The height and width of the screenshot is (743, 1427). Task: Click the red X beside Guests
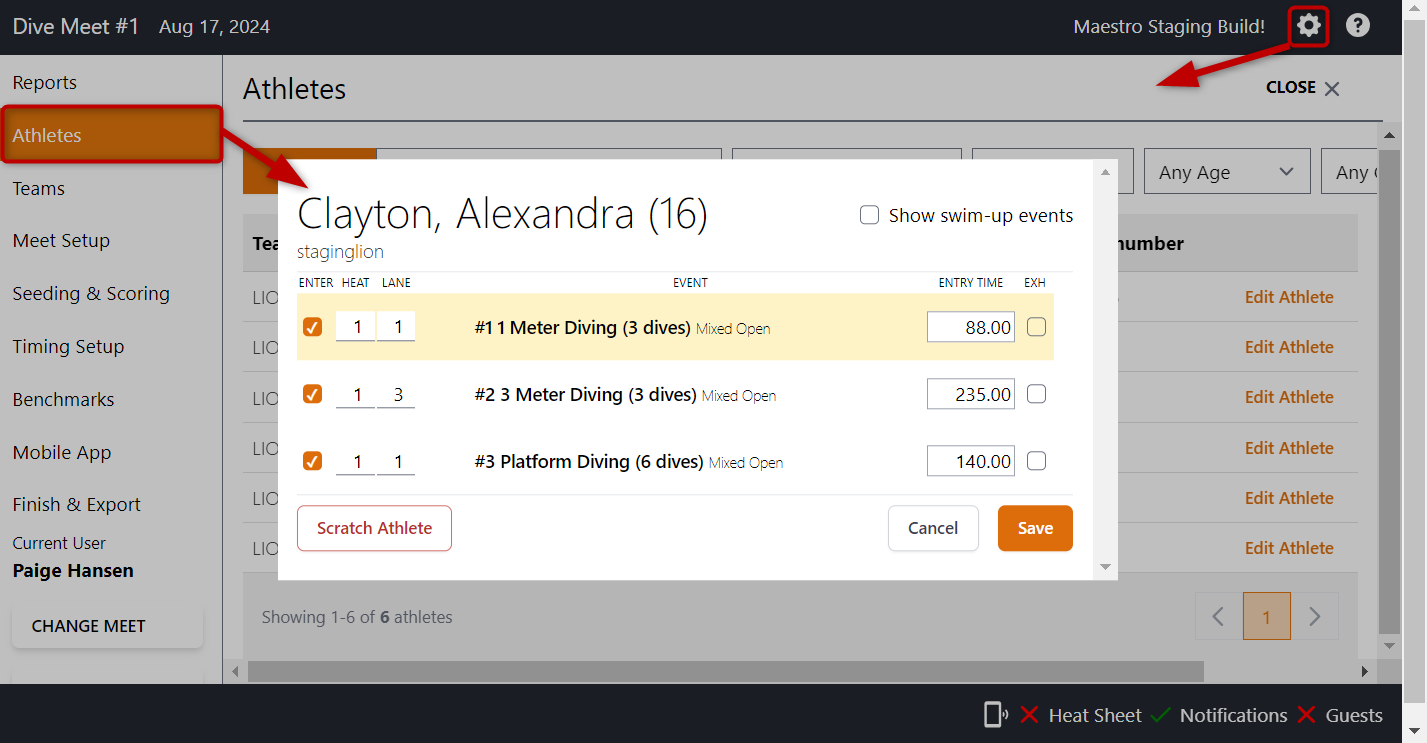click(x=1306, y=715)
